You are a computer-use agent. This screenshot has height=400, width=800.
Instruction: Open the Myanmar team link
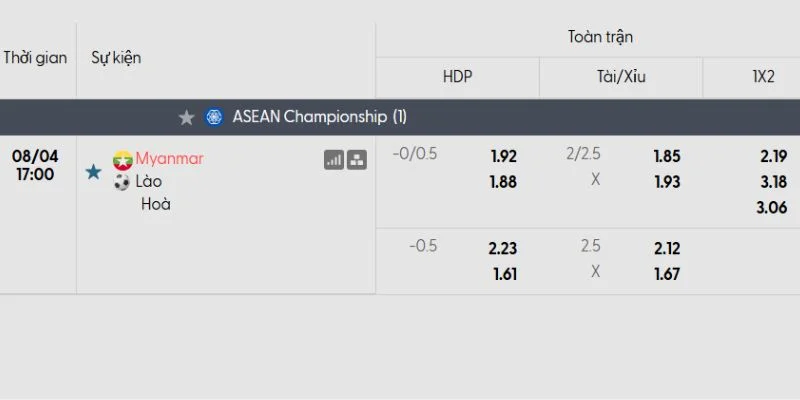coord(169,159)
